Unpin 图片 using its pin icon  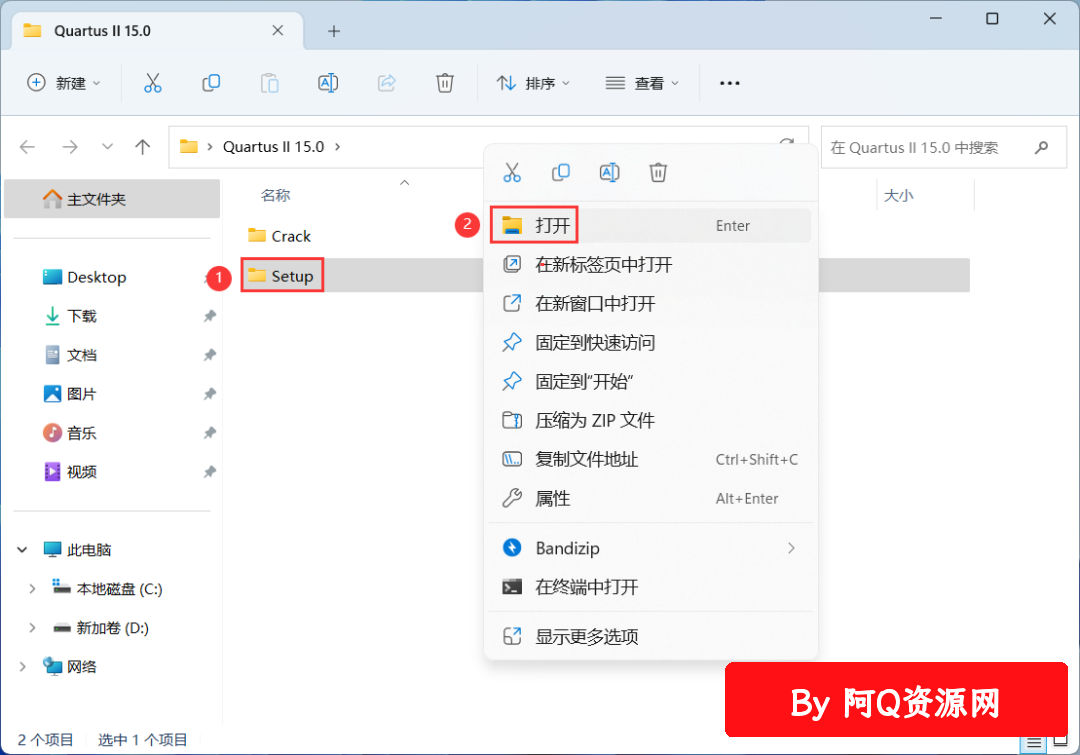(209, 394)
